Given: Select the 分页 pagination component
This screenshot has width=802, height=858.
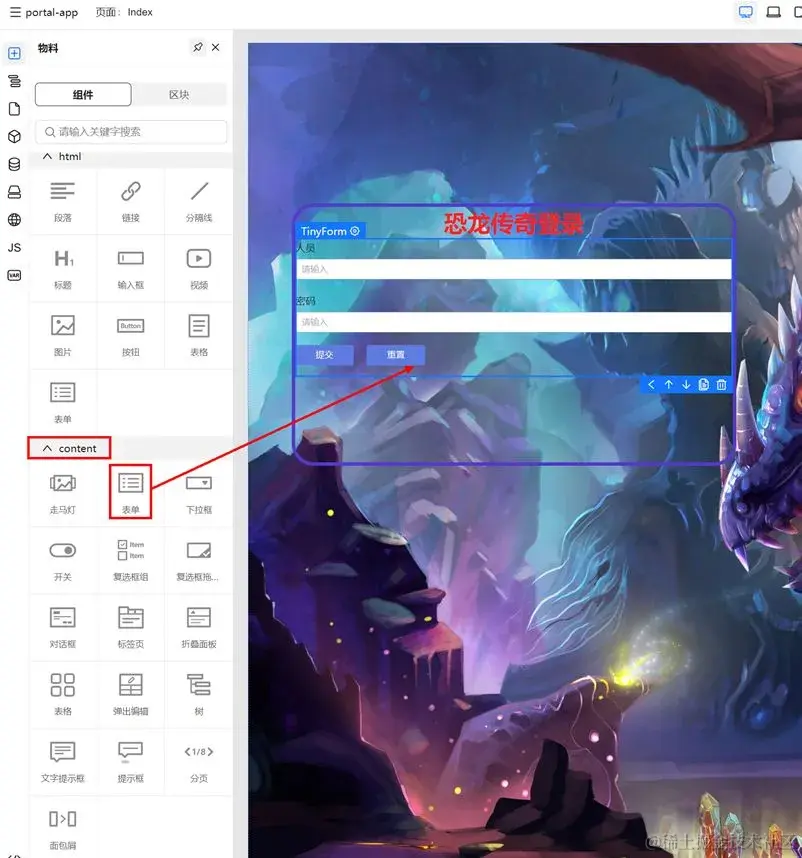Looking at the screenshot, I should point(199,762).
